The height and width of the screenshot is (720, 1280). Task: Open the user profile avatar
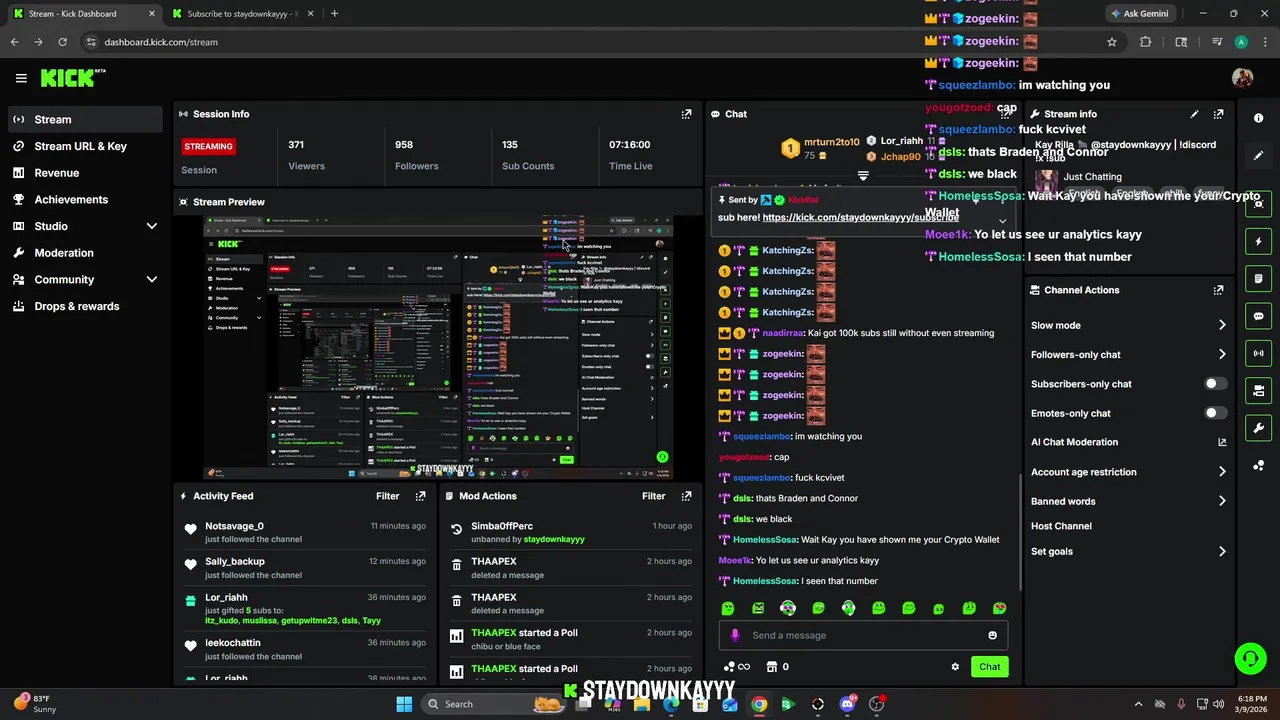pos(1242,78)
